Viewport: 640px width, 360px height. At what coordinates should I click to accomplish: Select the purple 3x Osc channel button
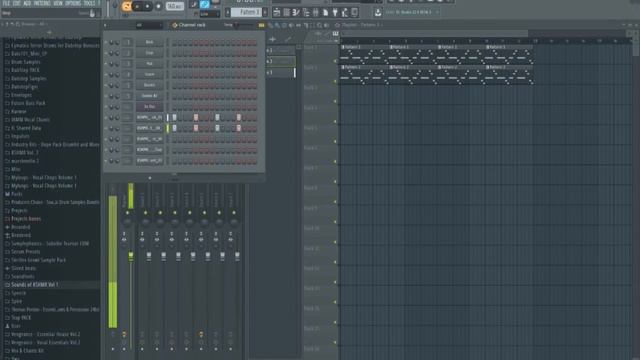[x=149, y=107]
